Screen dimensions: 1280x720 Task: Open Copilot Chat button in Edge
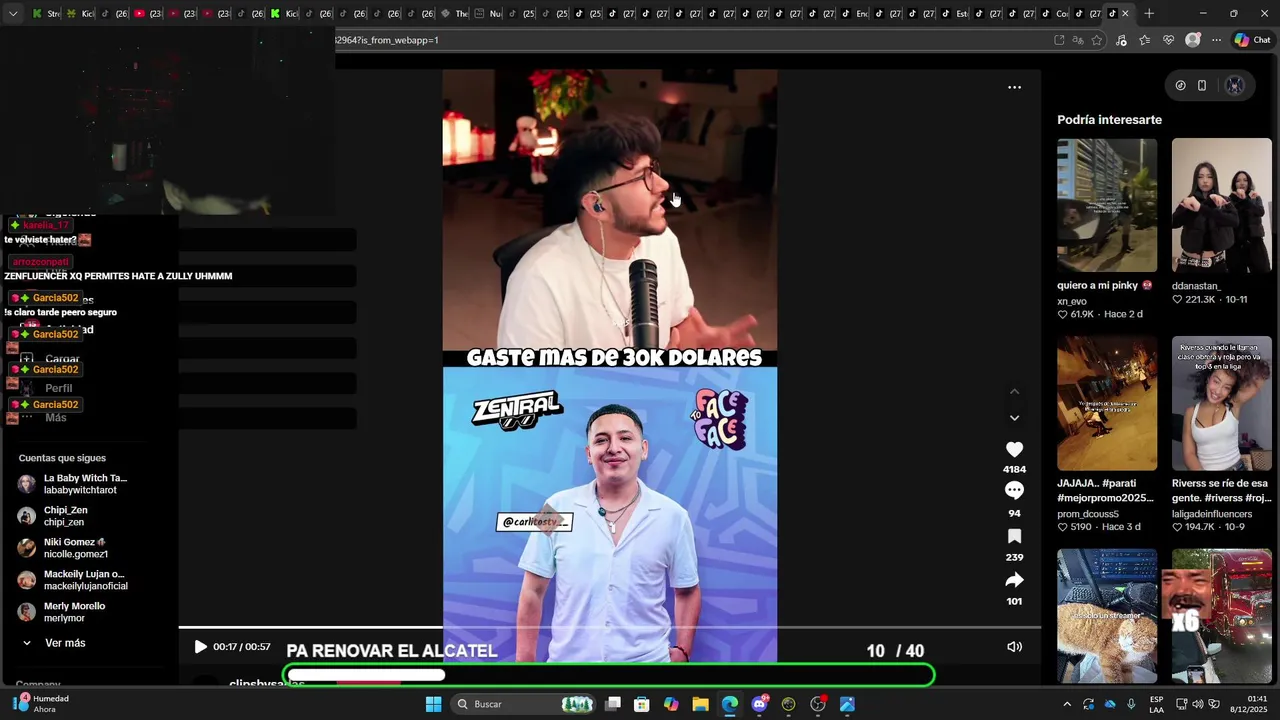click(x=1252, y=40)
